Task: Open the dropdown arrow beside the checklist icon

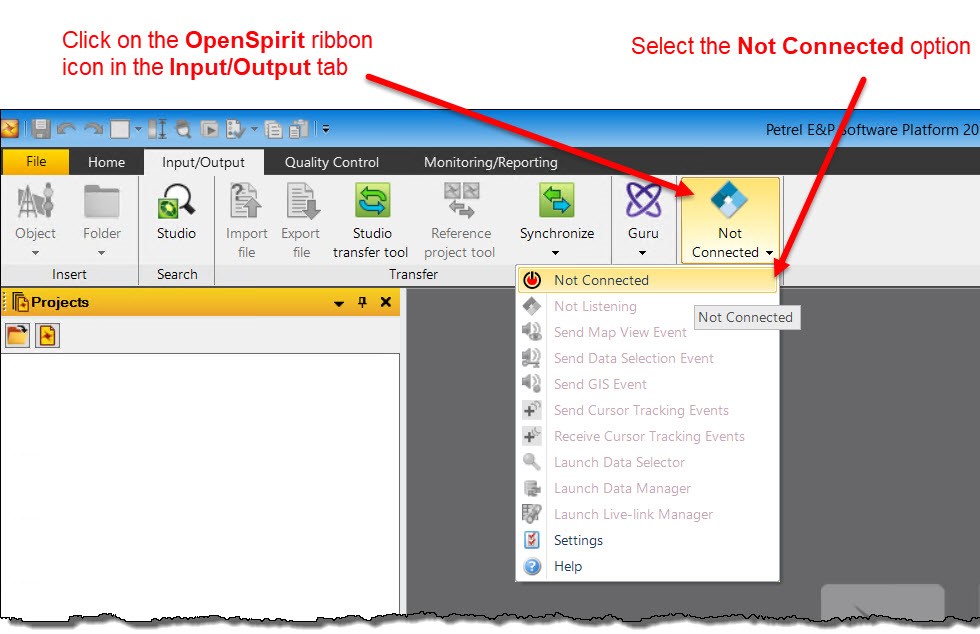Action: [x=254, y=129]
